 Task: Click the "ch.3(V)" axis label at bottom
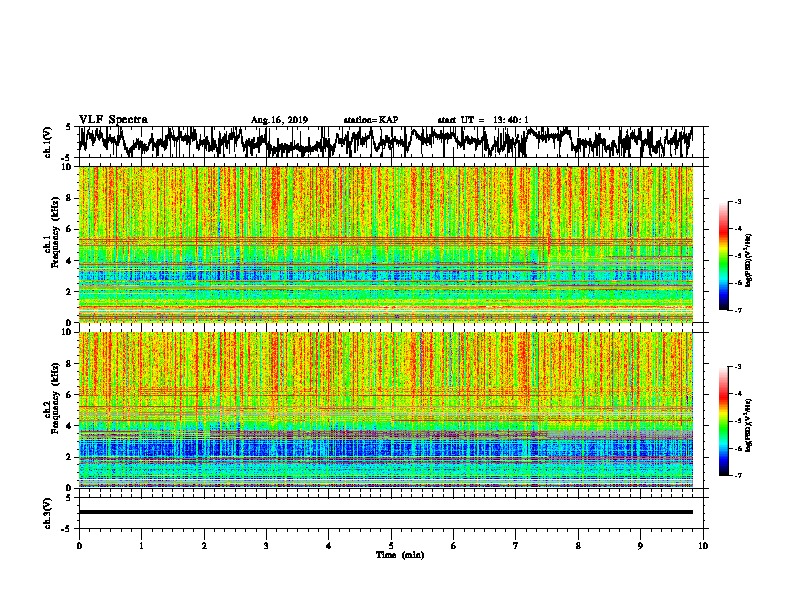[x=48, y=513]
